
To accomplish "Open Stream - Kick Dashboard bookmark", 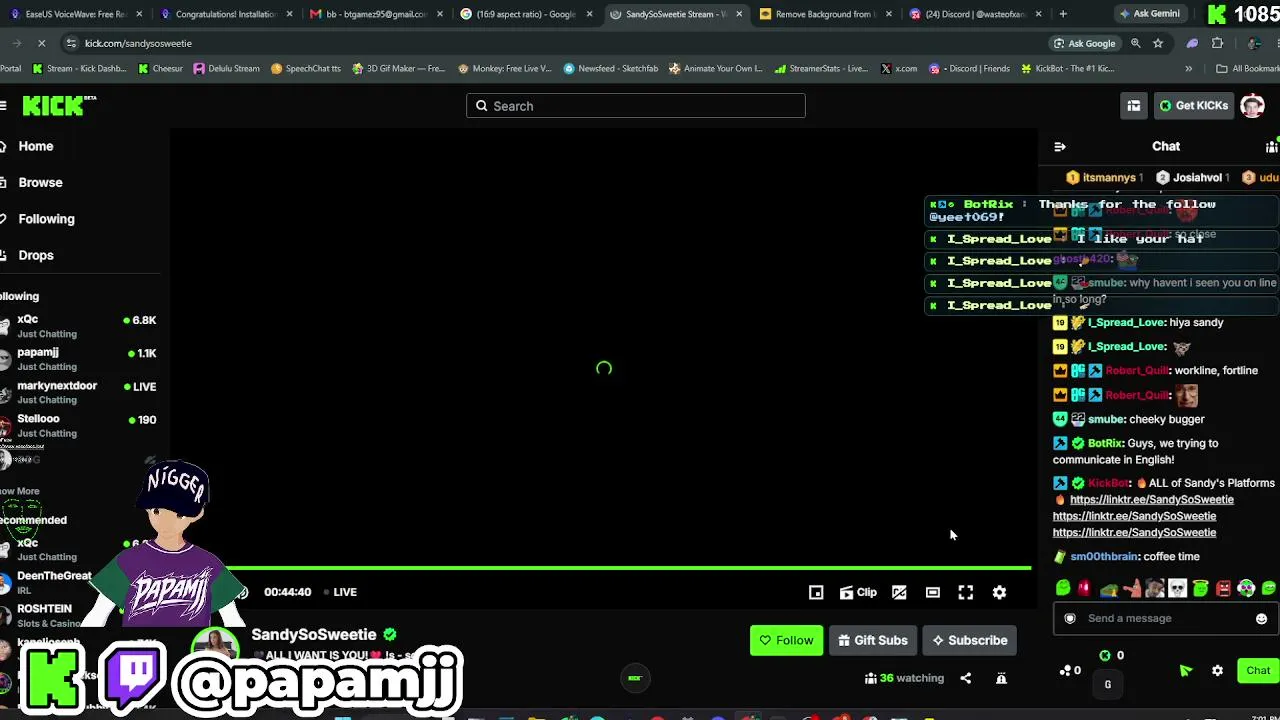I will (x=81, y=69).
